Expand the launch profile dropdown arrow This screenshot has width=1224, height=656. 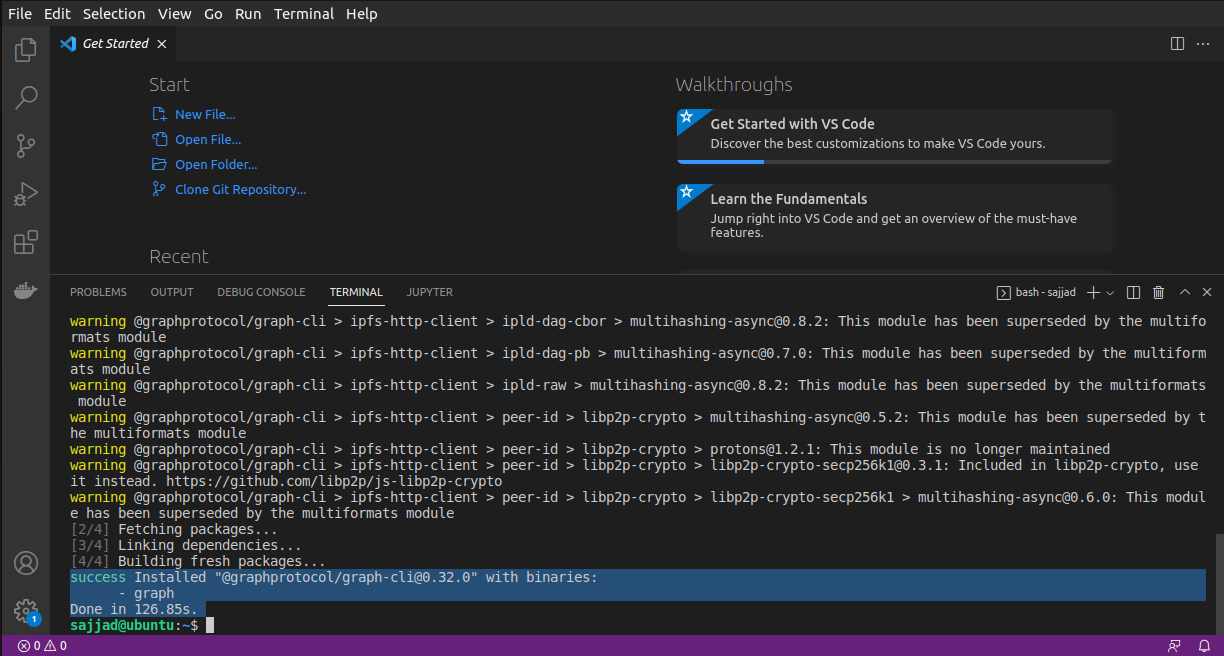tap(1110, 293)
